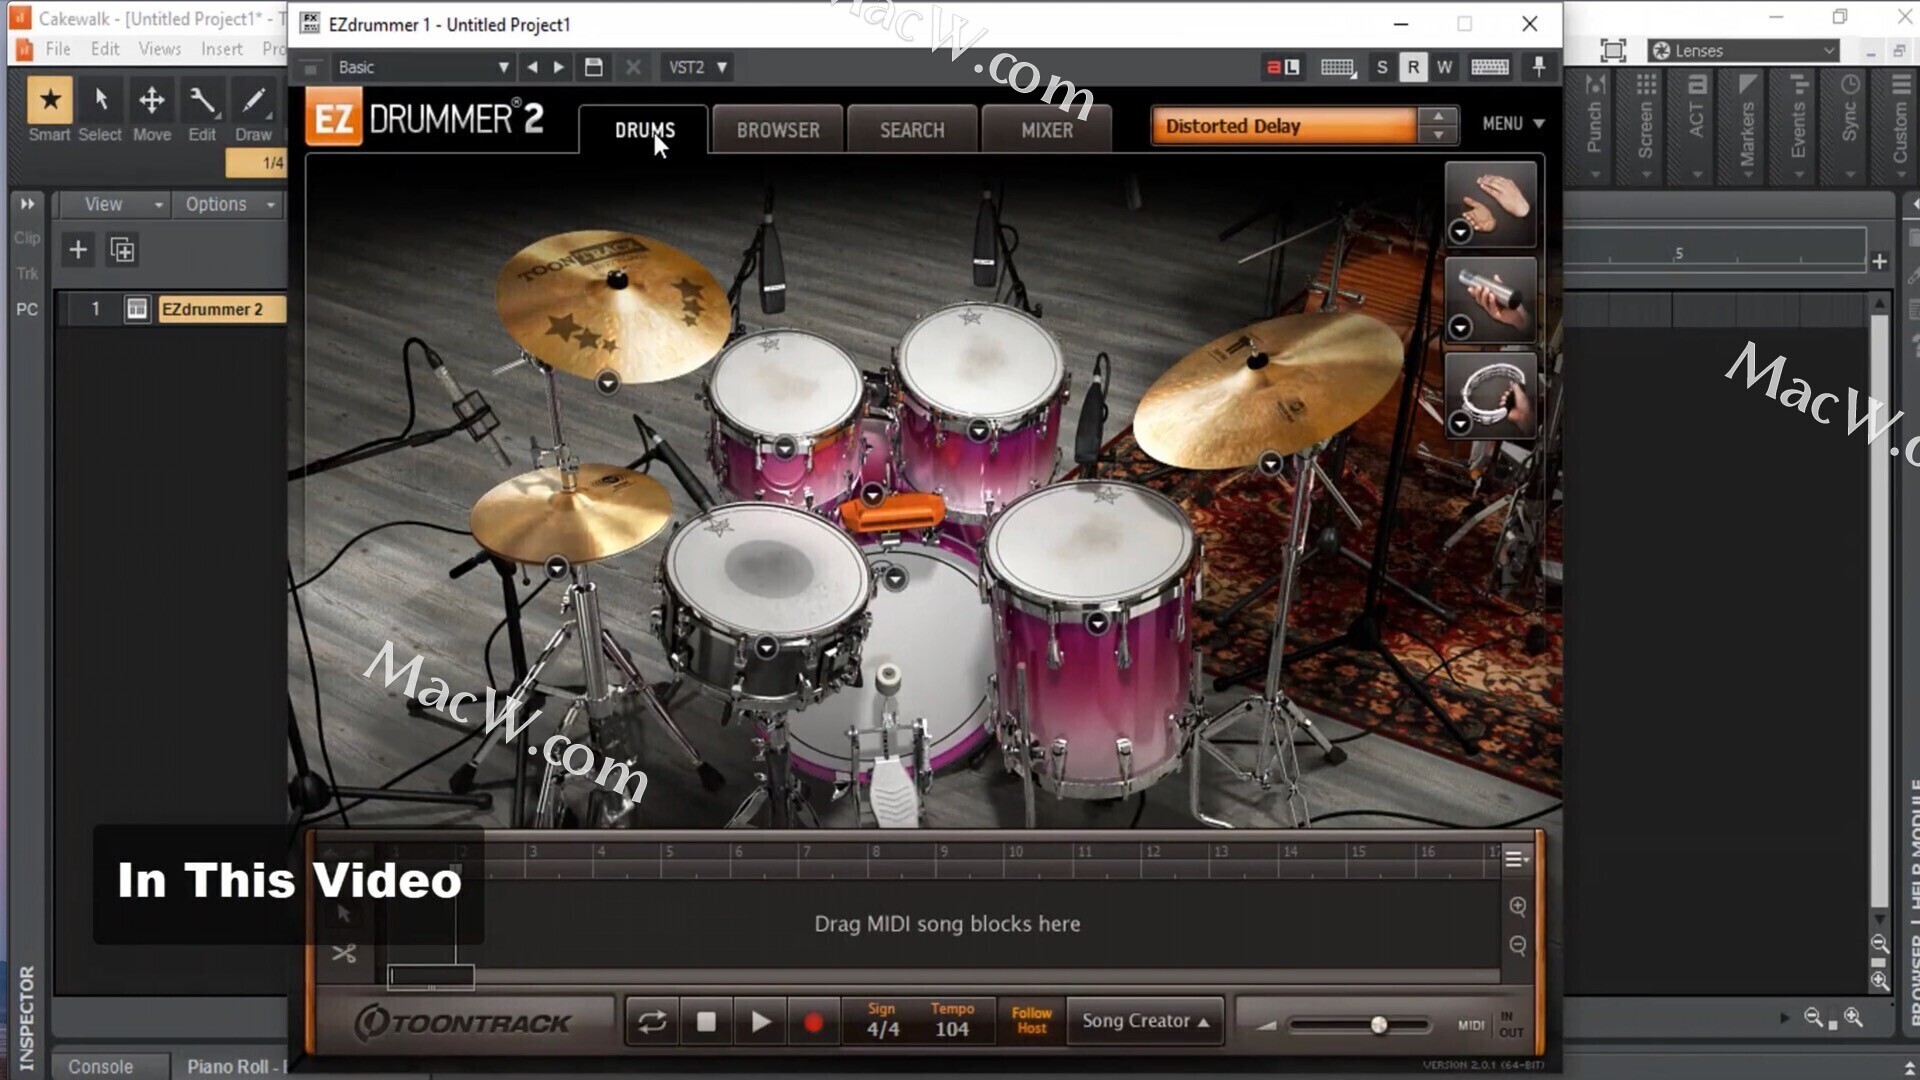
Task: Open the floor tom instrument dropdown
Action: (1097, 623)
